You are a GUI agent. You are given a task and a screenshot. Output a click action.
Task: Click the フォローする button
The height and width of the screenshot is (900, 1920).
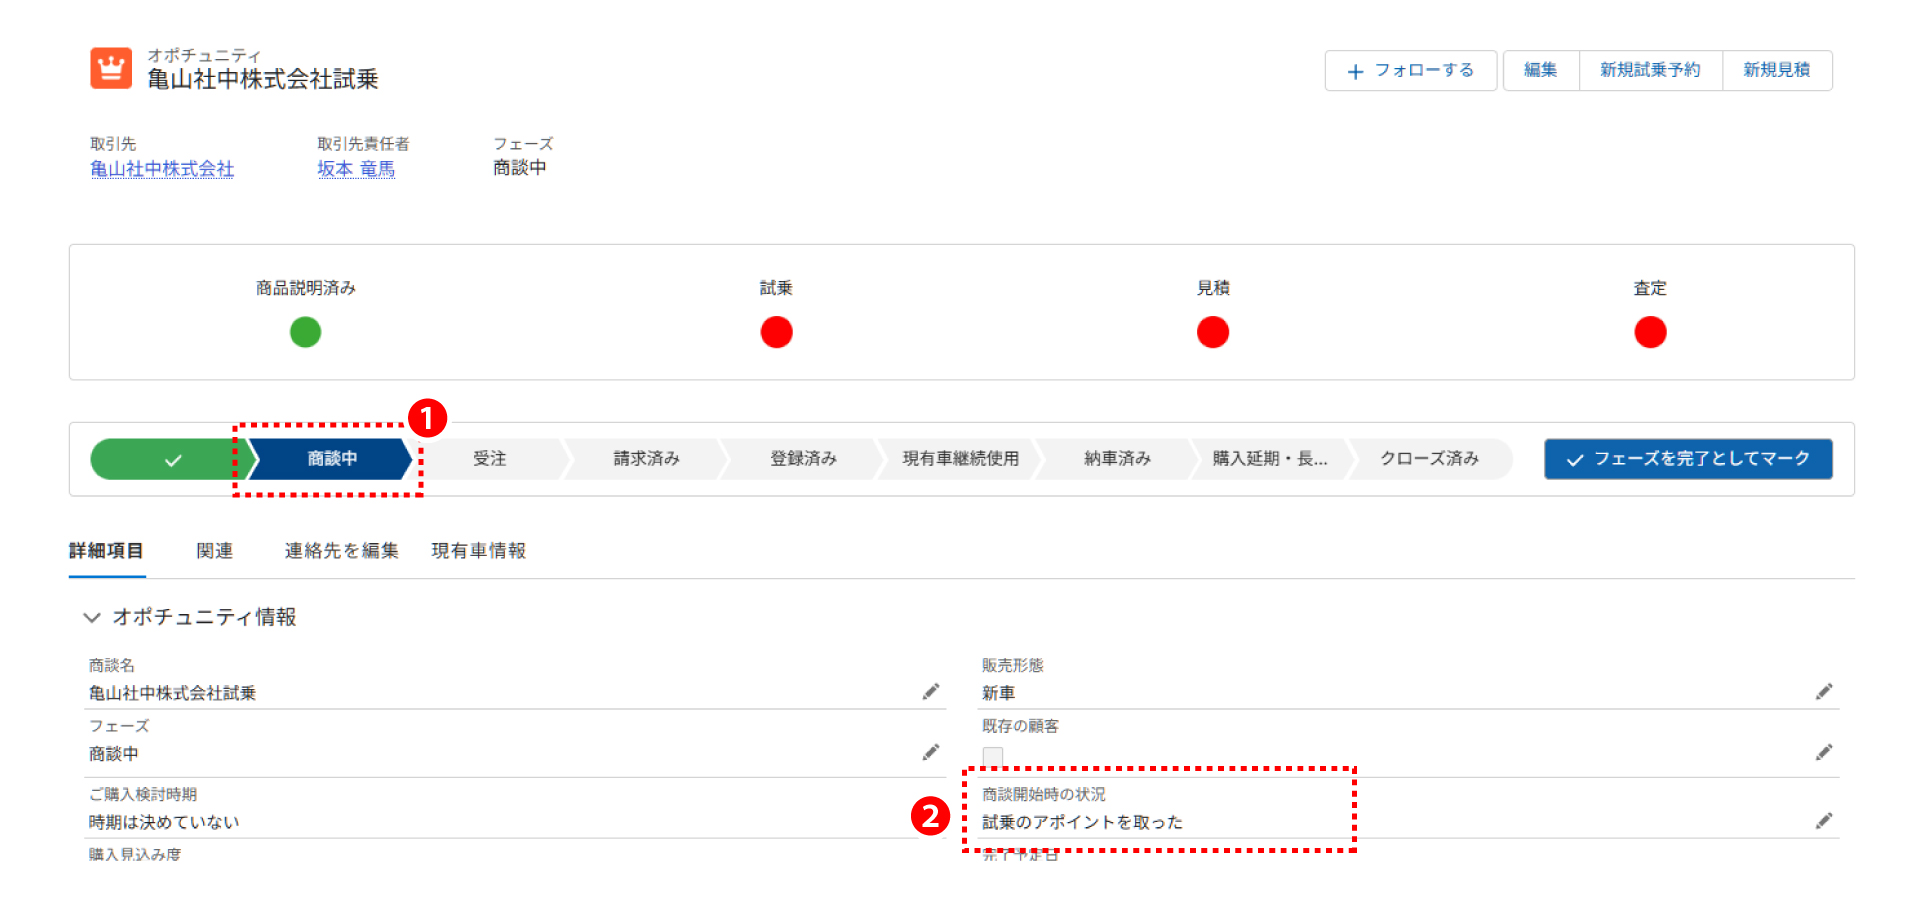click(1410, 71)
